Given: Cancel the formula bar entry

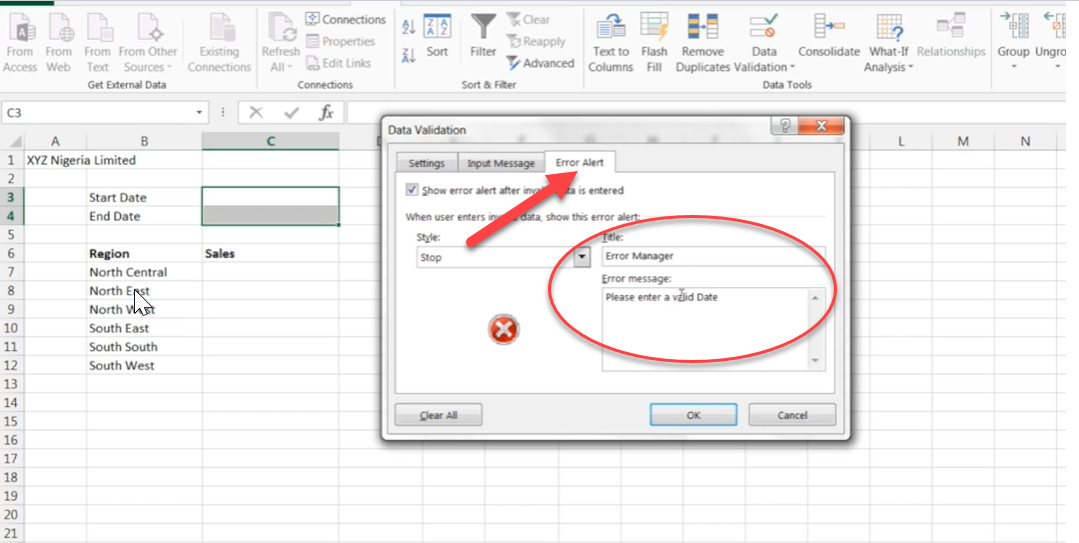Looking at the screenshot, I should [256, 112].
